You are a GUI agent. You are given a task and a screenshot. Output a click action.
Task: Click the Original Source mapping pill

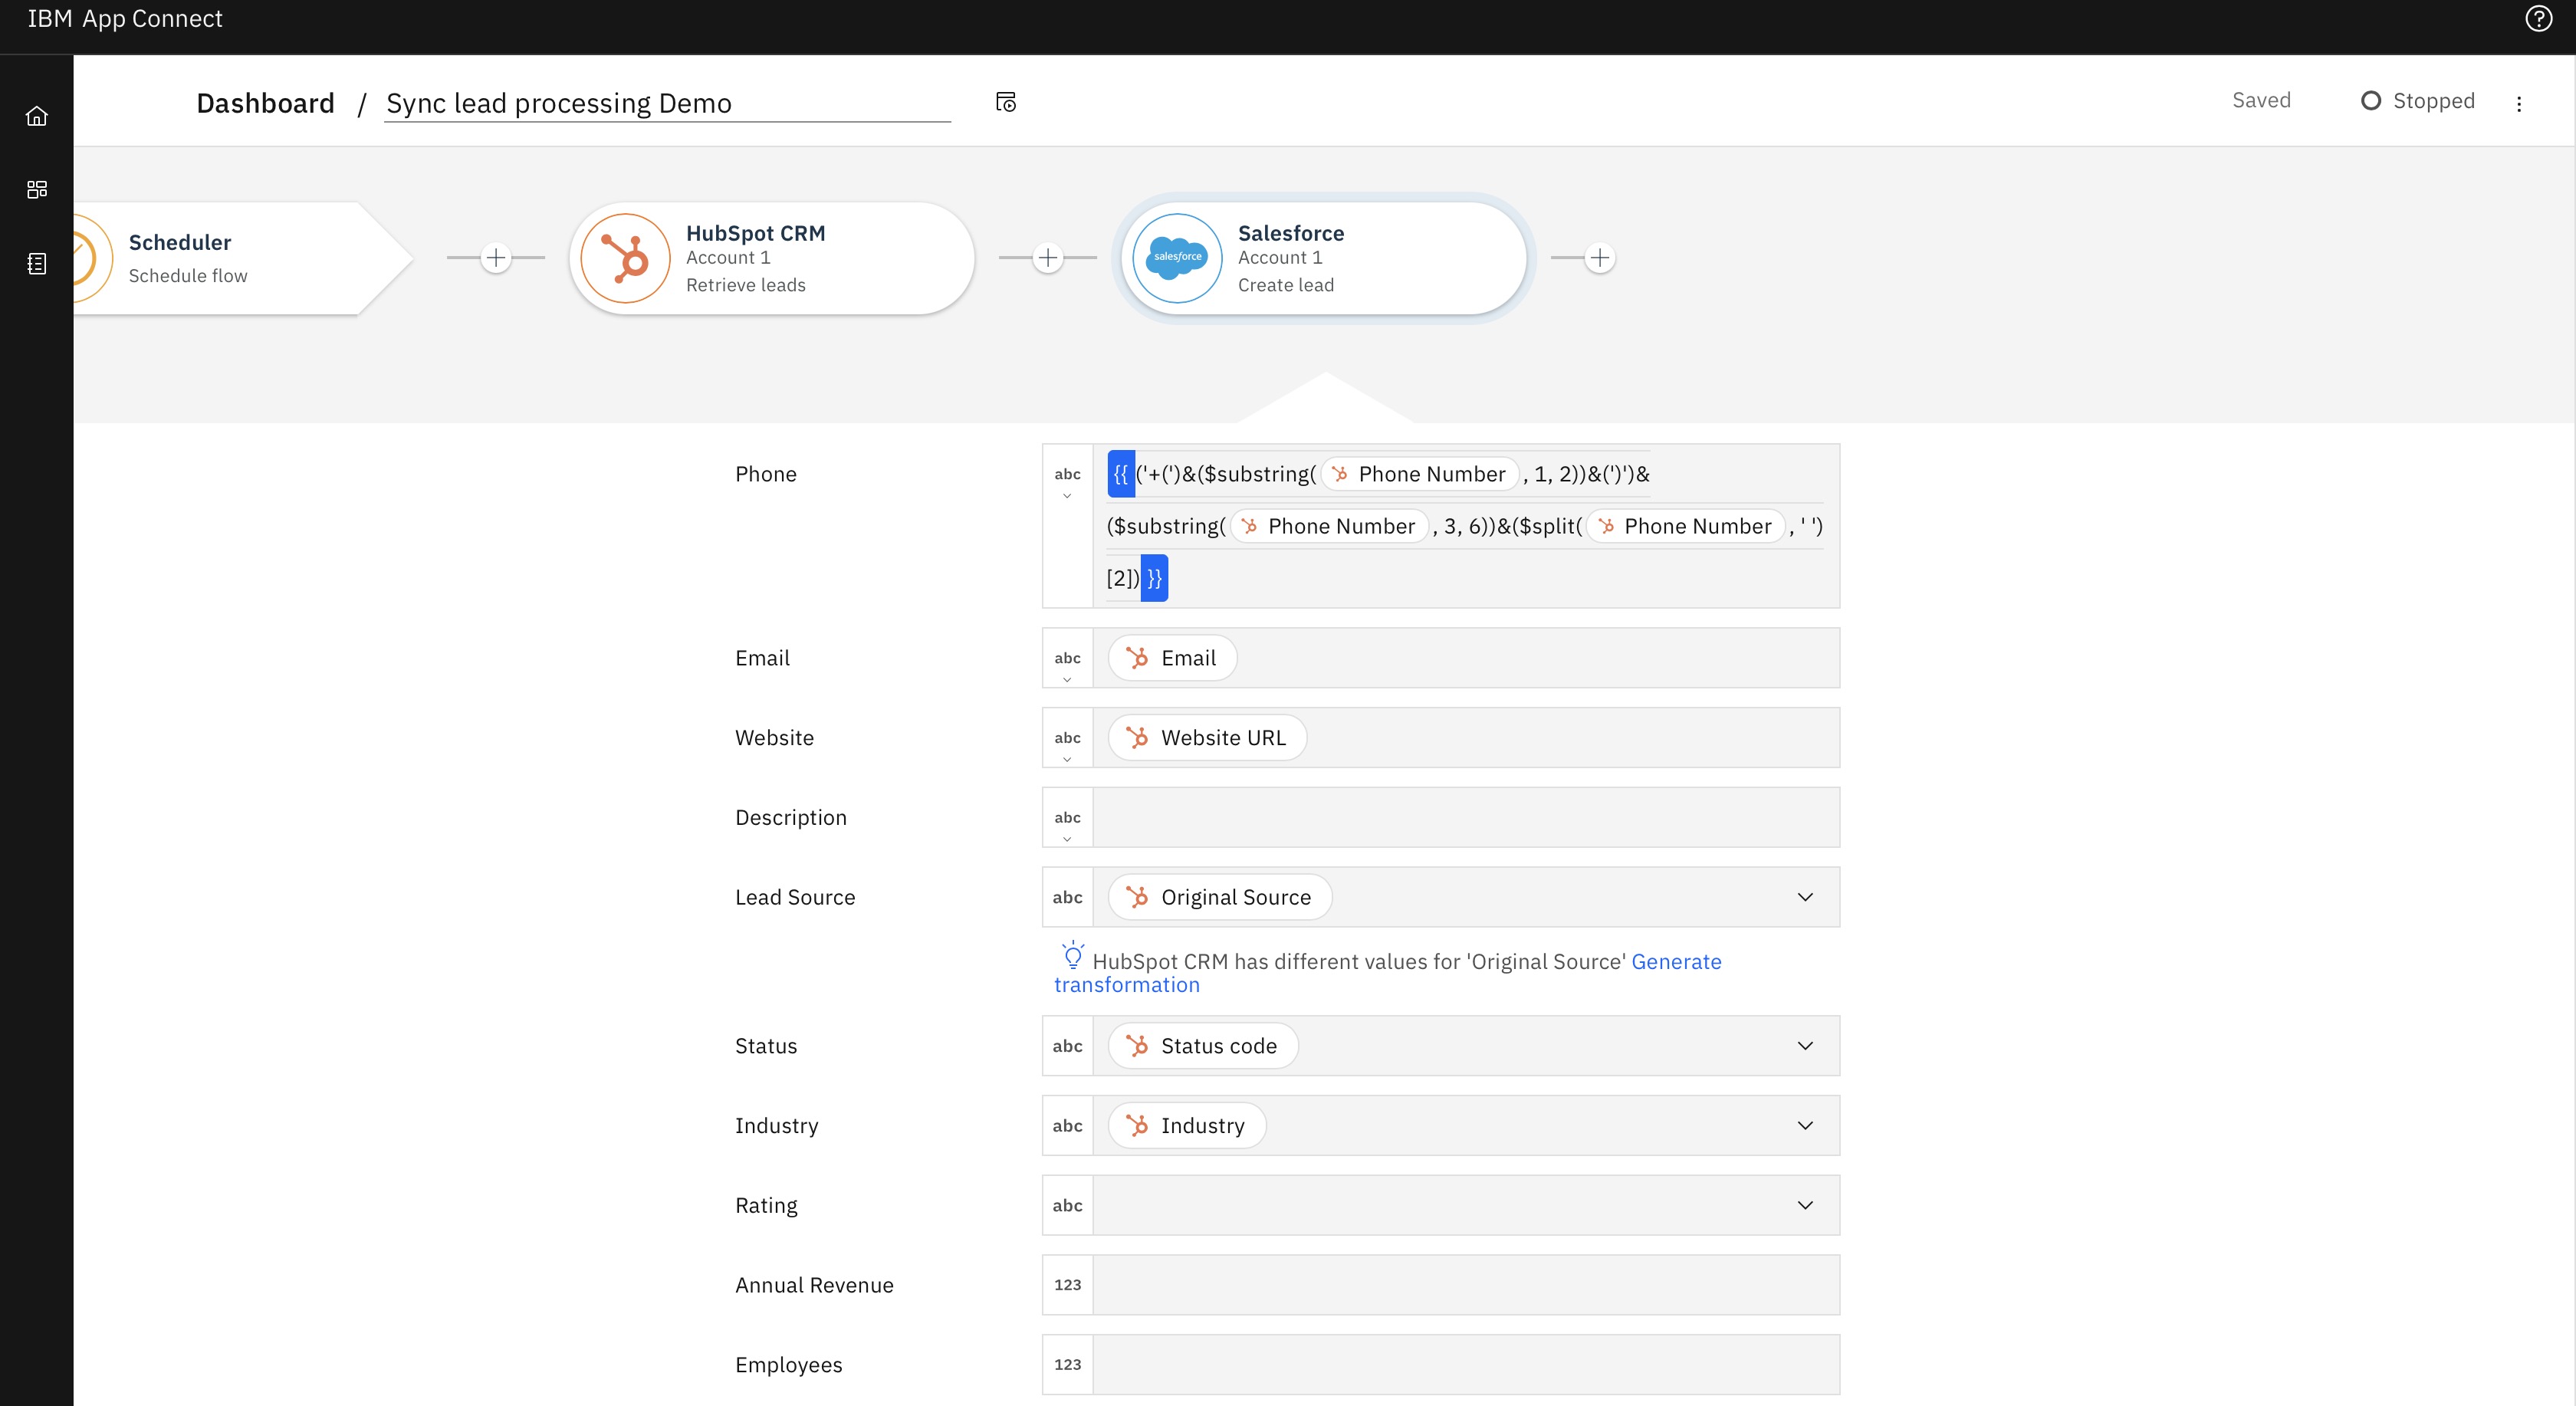tap(1220, 897)
